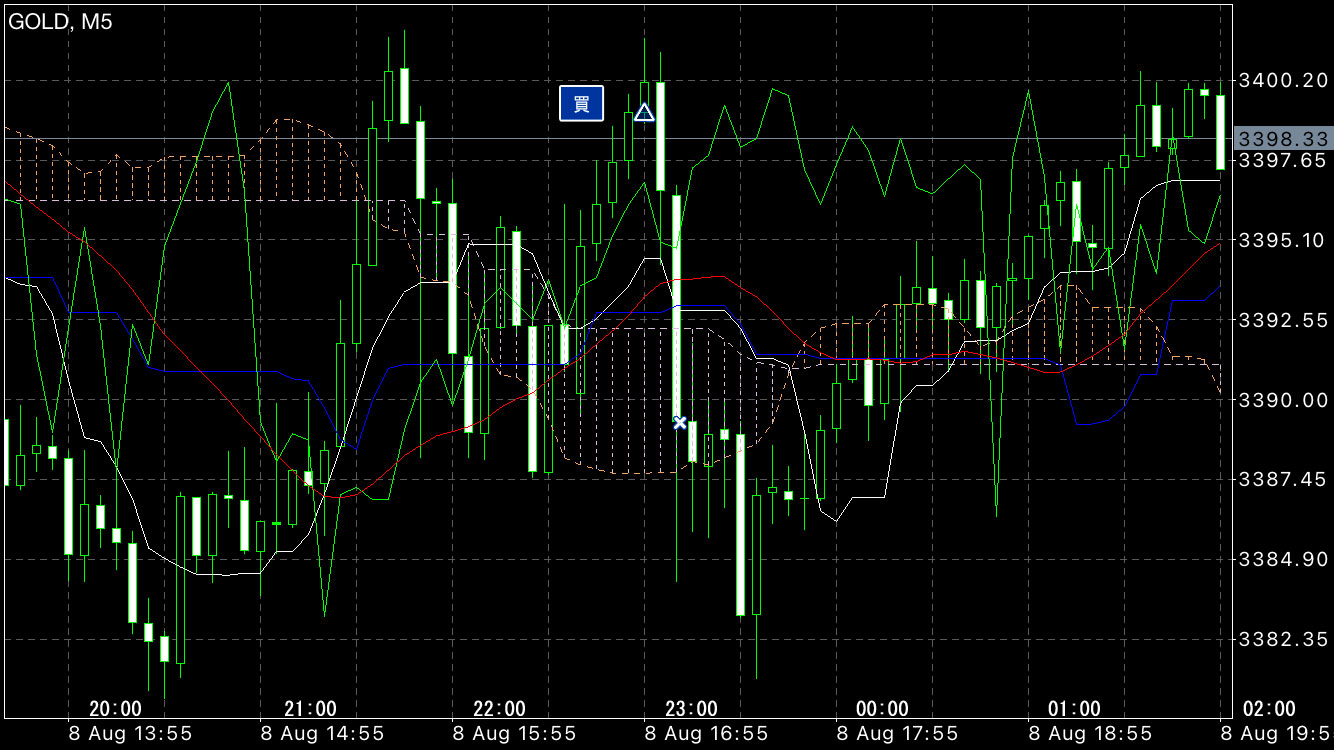Image resolution: width=1334 pixels, height=750 pixels.
Task: Click the 00:00 time label
Action: coord(882,709)
